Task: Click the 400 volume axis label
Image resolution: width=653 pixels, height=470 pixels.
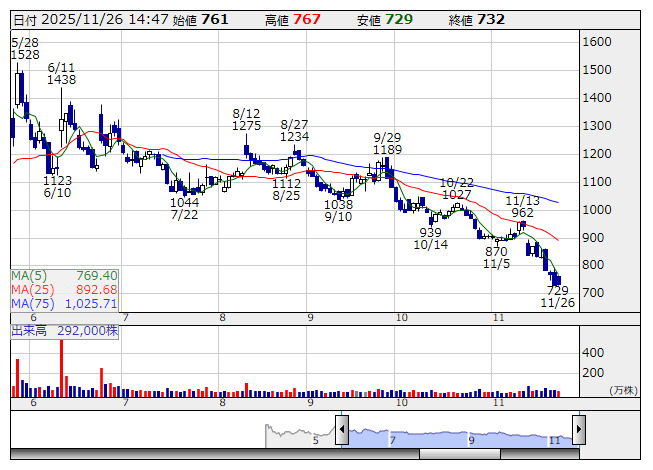Action: click(593, 353)
